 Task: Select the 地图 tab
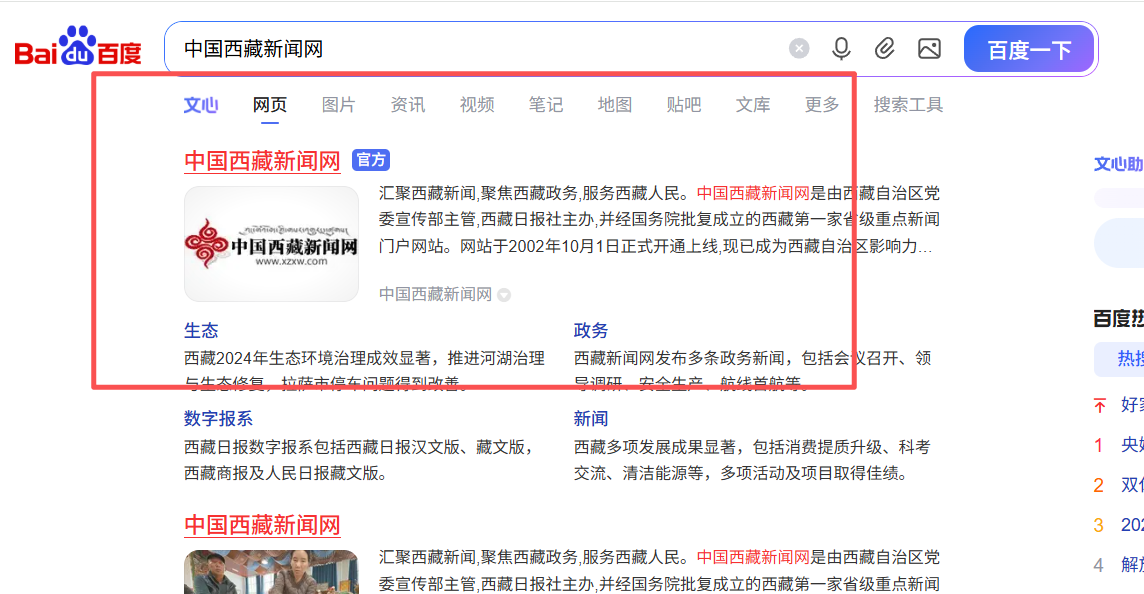tap(614, 104)
